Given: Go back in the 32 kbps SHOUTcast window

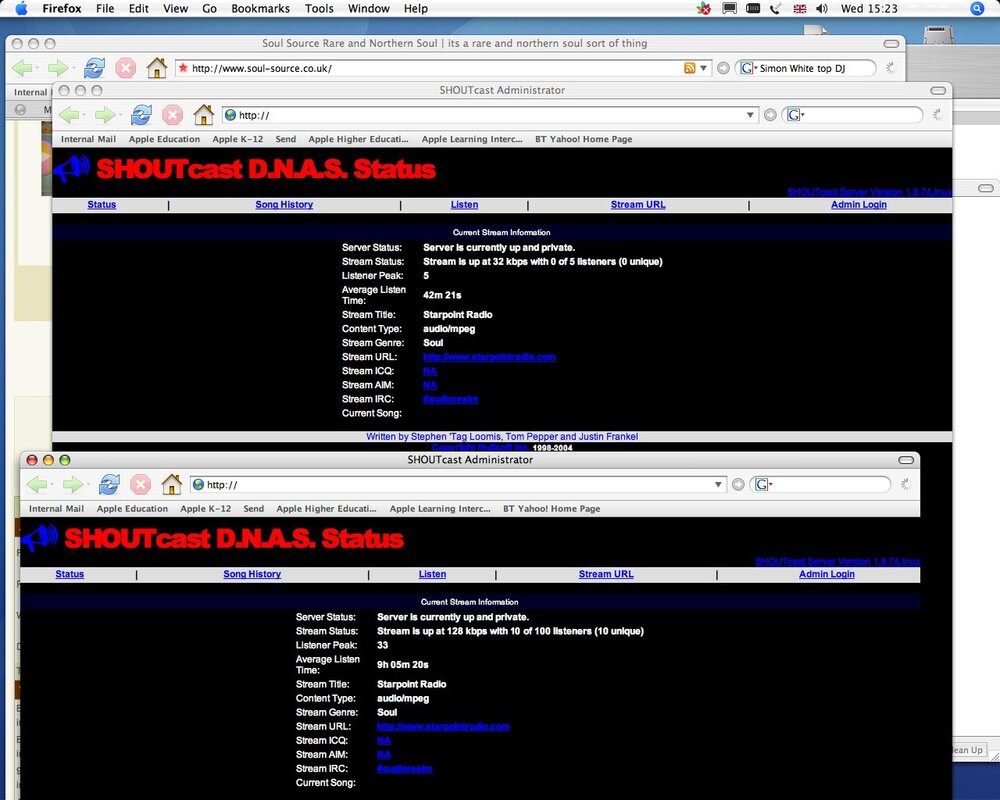Looking at the screenshot, I should pyautogui.click(x=69, y=115).
